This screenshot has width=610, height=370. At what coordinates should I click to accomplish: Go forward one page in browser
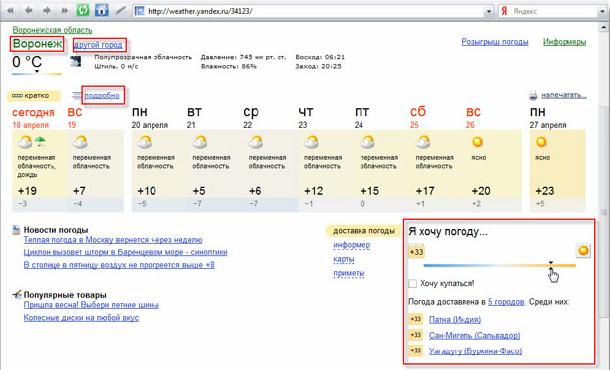coord(47,11)
